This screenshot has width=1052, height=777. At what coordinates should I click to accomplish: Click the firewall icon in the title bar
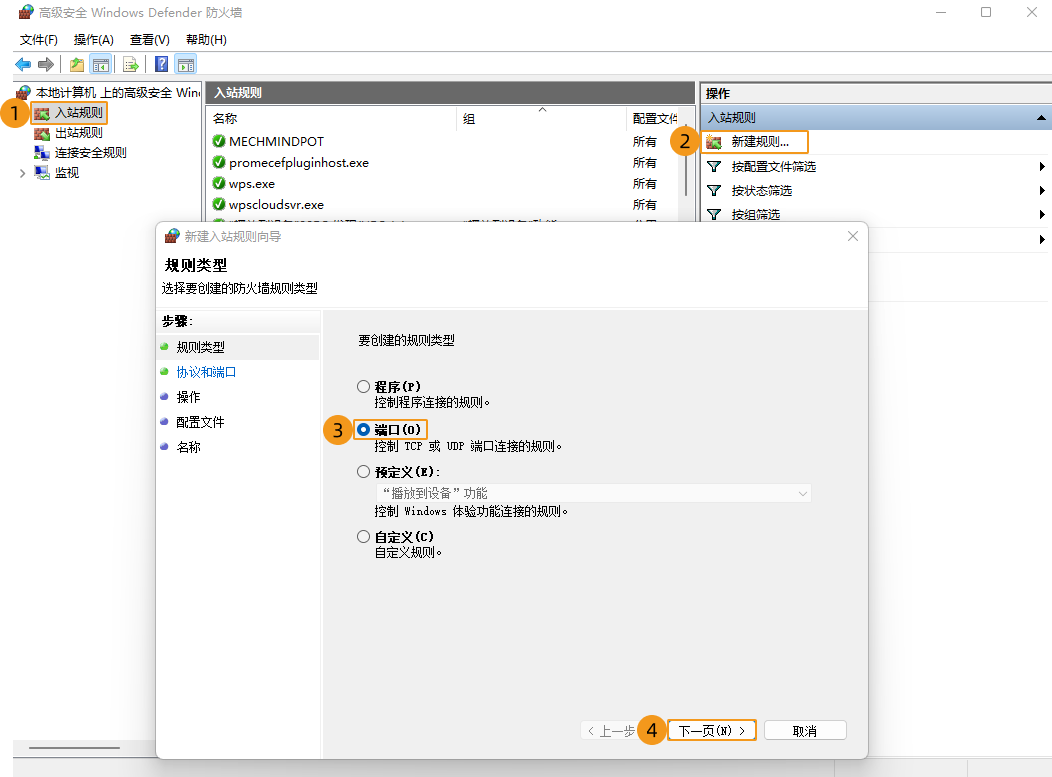[25, 12]
